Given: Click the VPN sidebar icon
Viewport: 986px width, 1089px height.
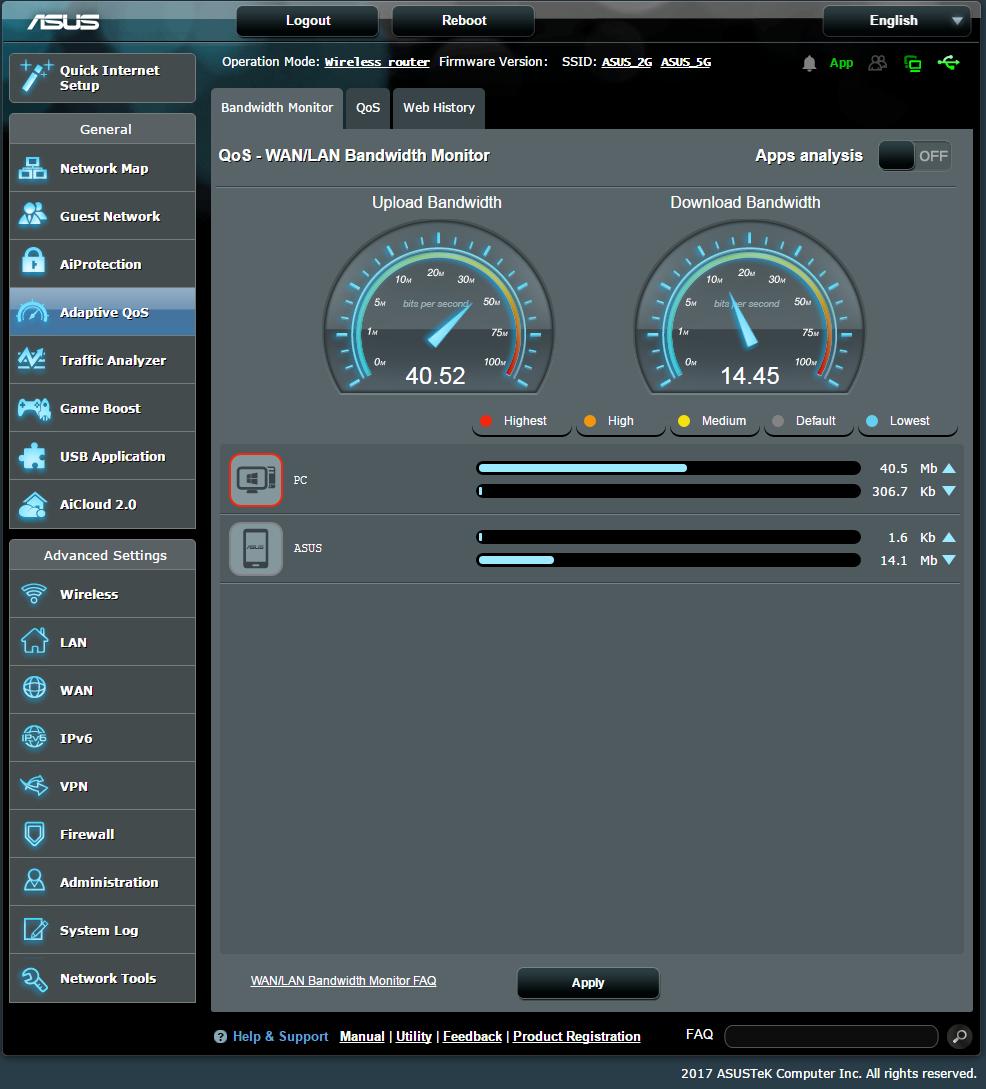Looking at the screenshot, I should pyautogui.click(x=34, y=785).
